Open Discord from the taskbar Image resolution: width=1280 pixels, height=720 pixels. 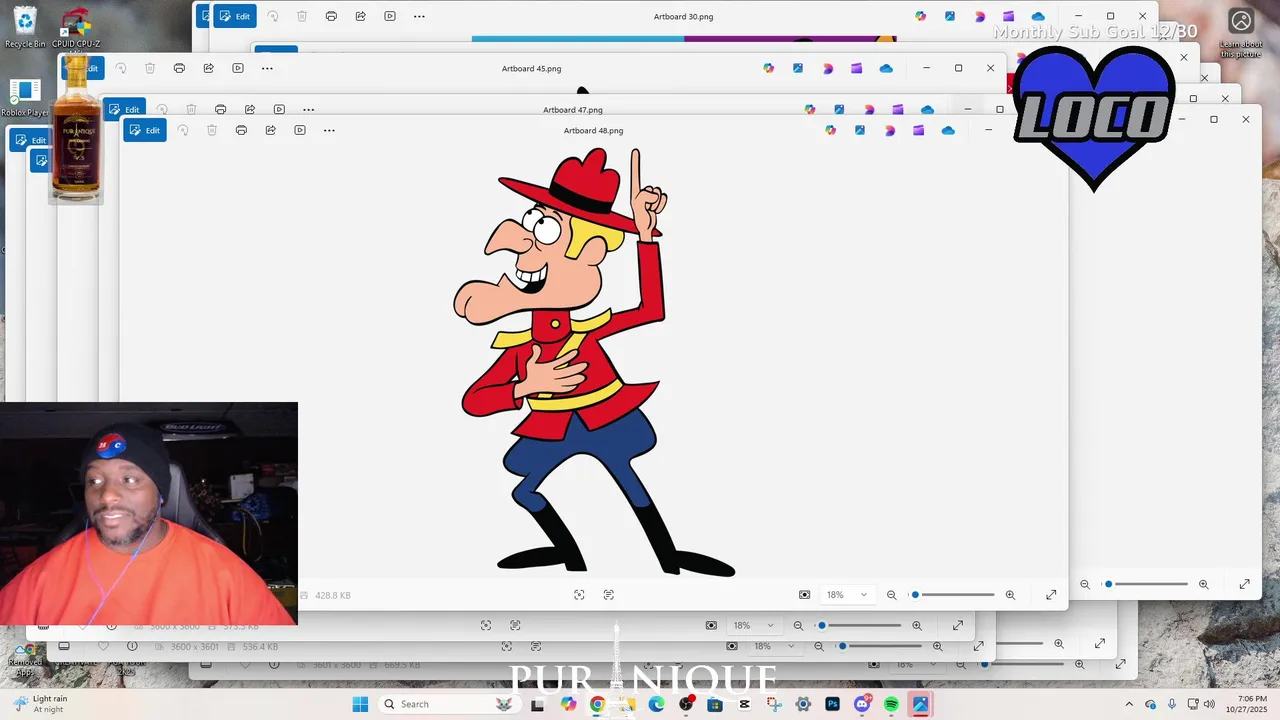862,704
